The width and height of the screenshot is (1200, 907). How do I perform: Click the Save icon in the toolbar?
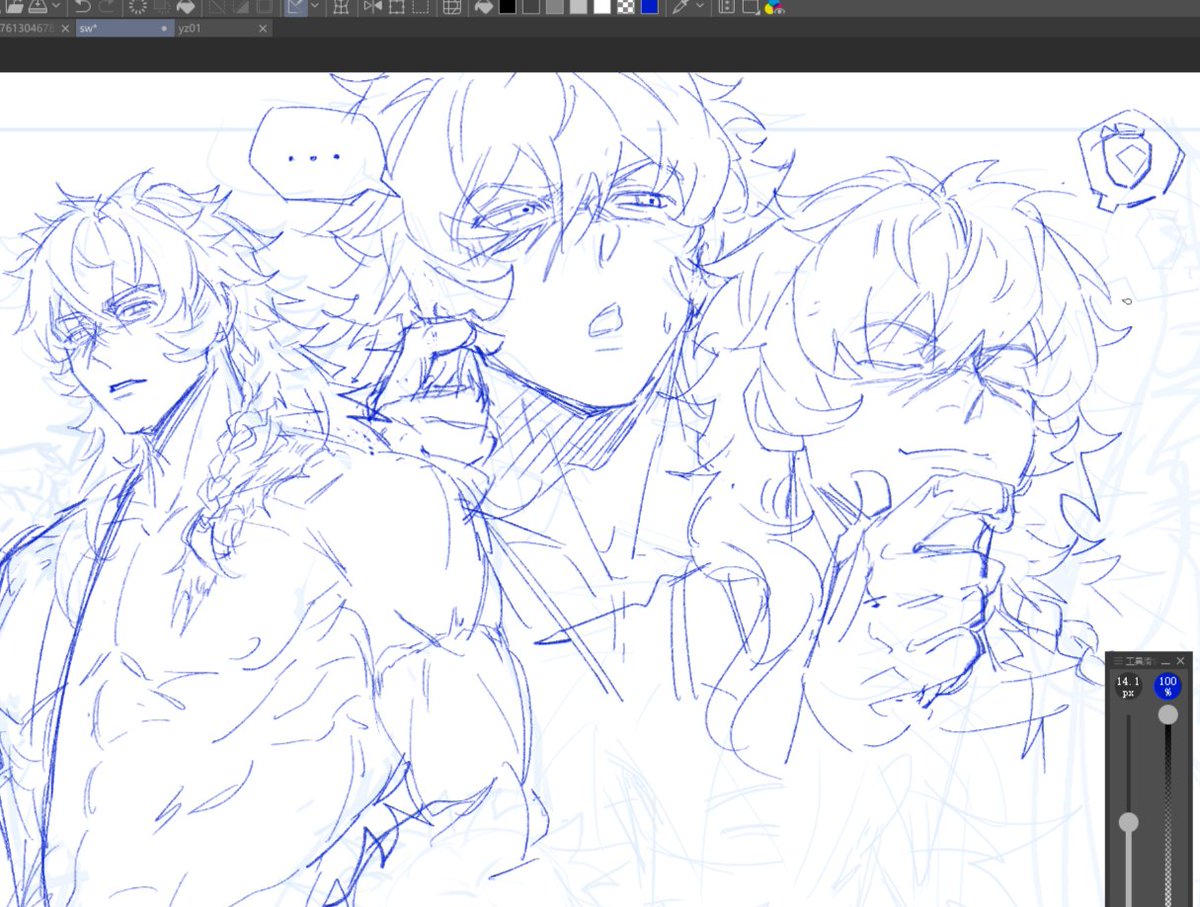point(38,7)
